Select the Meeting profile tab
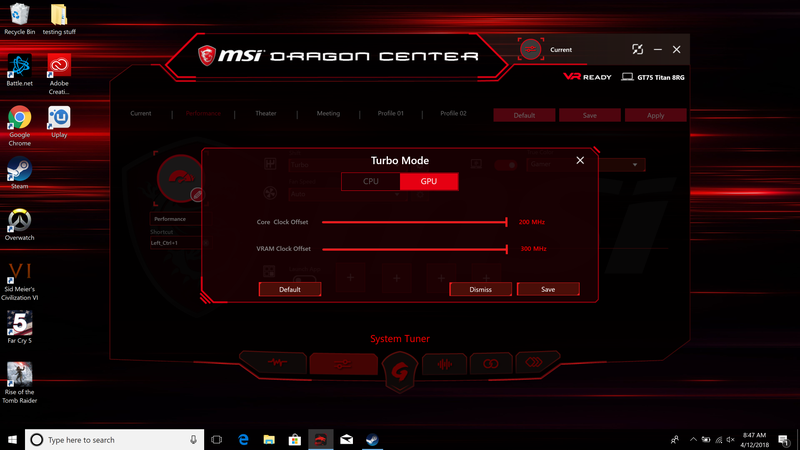 pyautogui.click(x=328, y=113)
